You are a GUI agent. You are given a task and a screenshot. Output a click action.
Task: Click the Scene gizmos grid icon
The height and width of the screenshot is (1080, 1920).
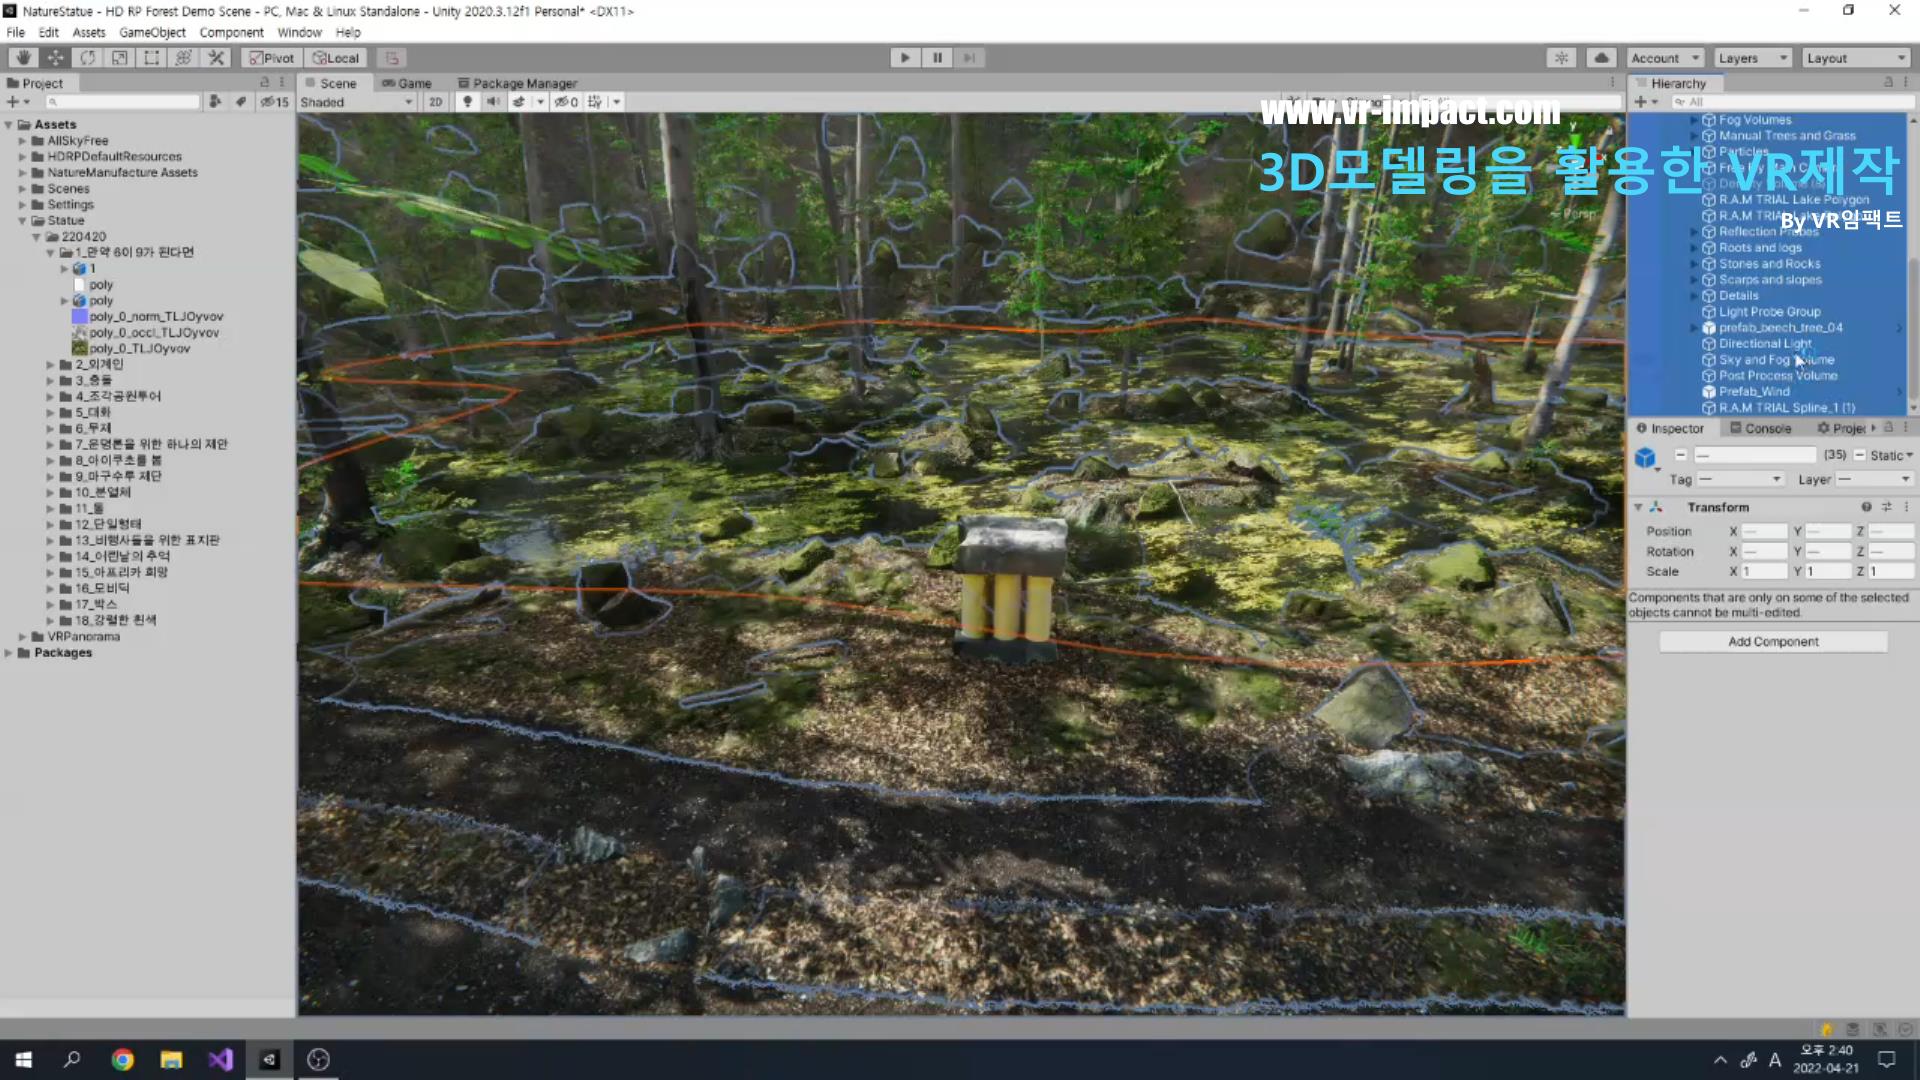pyautogui.click(x=595, y=102)
